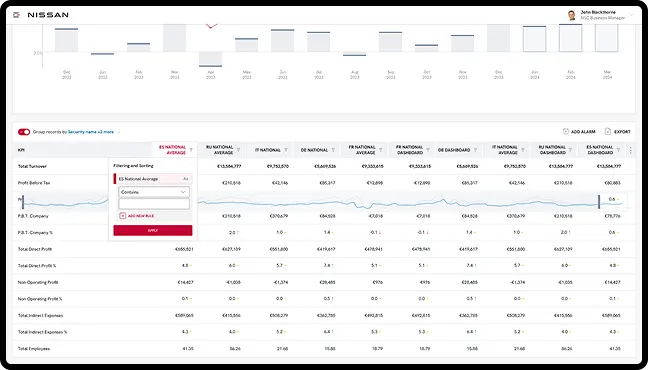Select the May 2023 chart bar
Screen dimensions: 648x370
click(246, 45)
